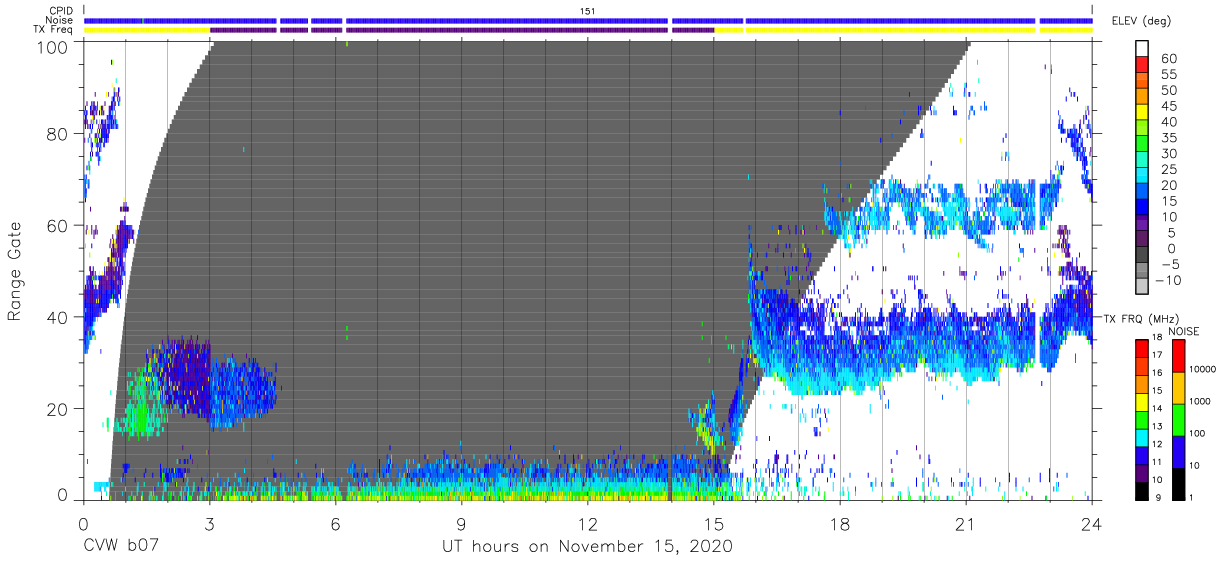Select the blue 15–20 swatch in ELEV colorbar
This screenshot has width=1228, height=567.
tap(1144, 190)
